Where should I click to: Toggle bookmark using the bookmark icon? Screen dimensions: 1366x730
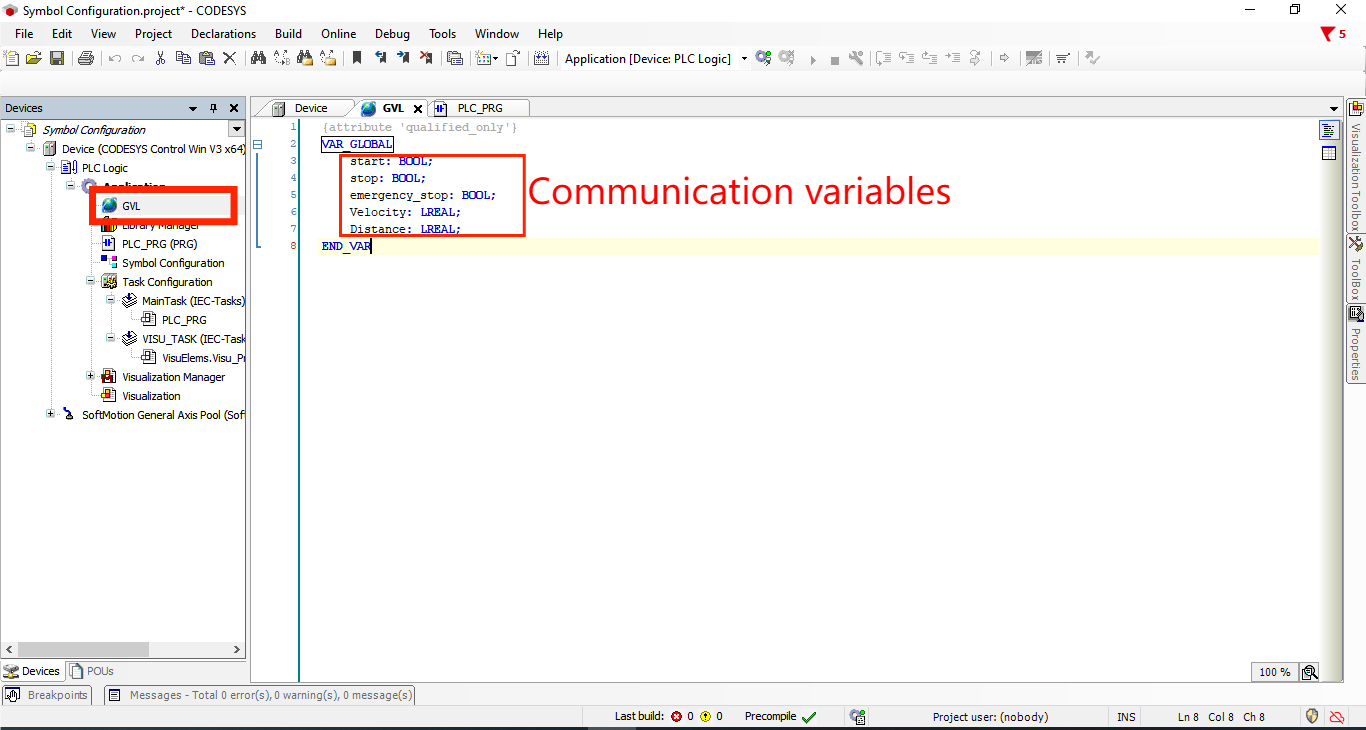tap(356, 59)
